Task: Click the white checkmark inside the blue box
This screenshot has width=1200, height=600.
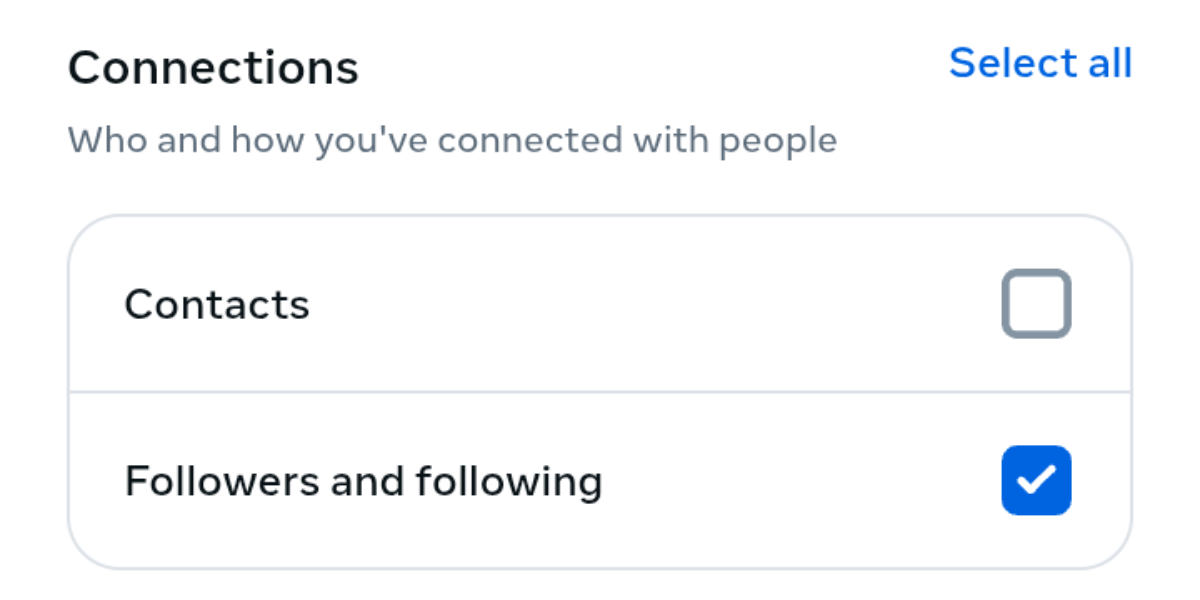Action: pyautogui.click(x=1036, y=480)
